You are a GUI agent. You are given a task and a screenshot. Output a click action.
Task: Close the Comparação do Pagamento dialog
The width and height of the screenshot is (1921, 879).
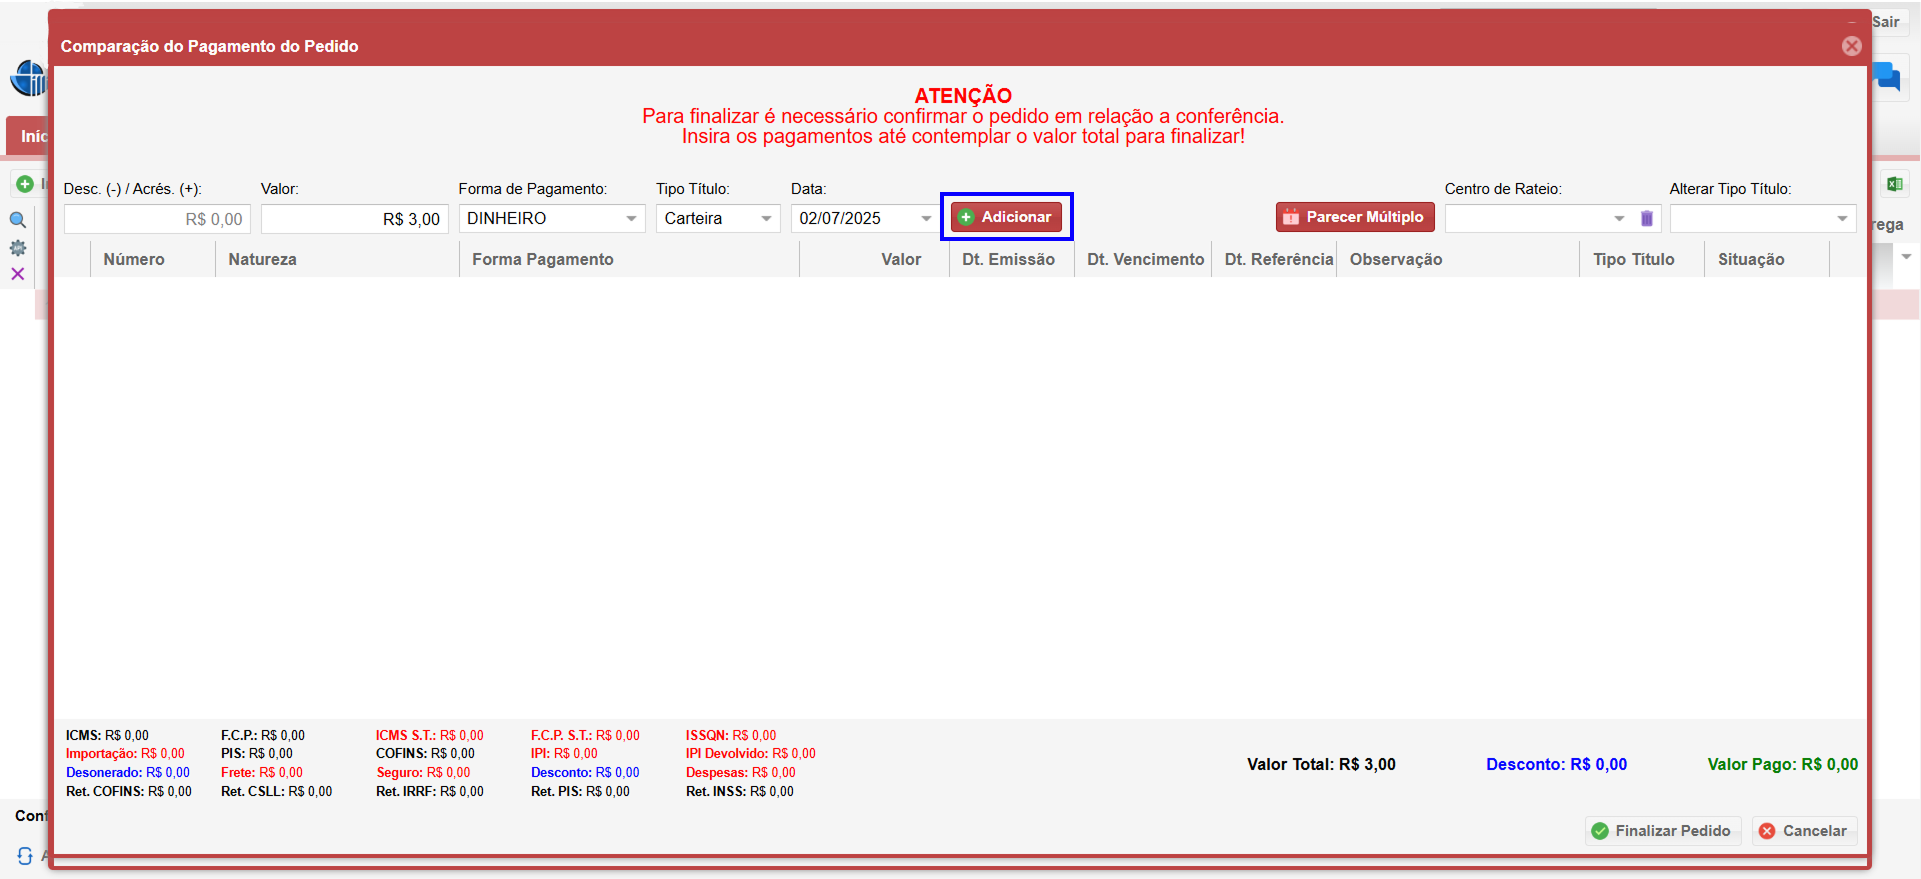[1852, 46]
